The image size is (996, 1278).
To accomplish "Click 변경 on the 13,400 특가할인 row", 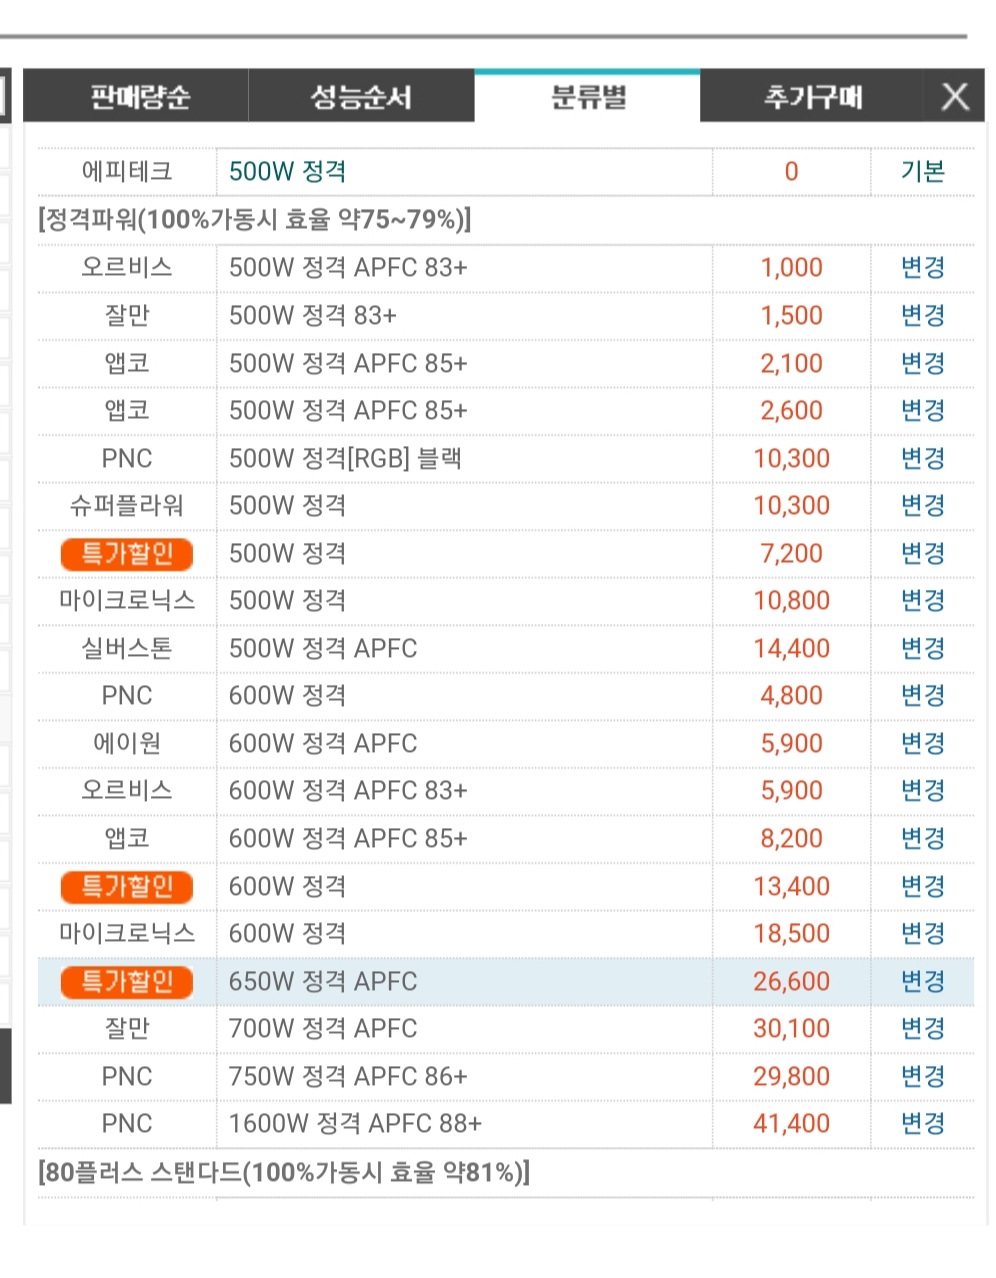I will coord(922,886).
